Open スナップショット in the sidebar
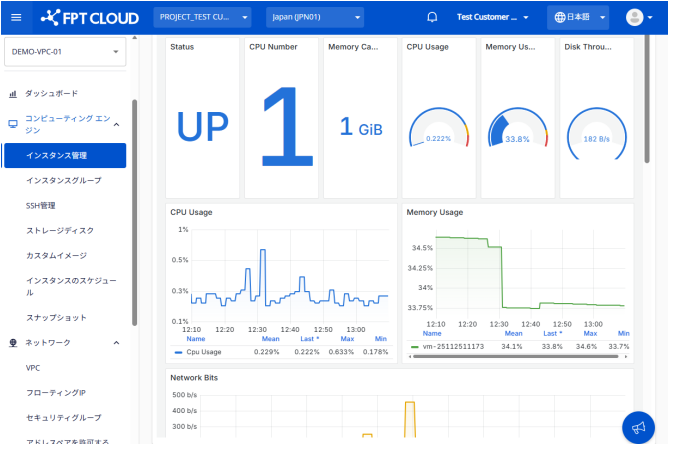 [x=56, y=317]
